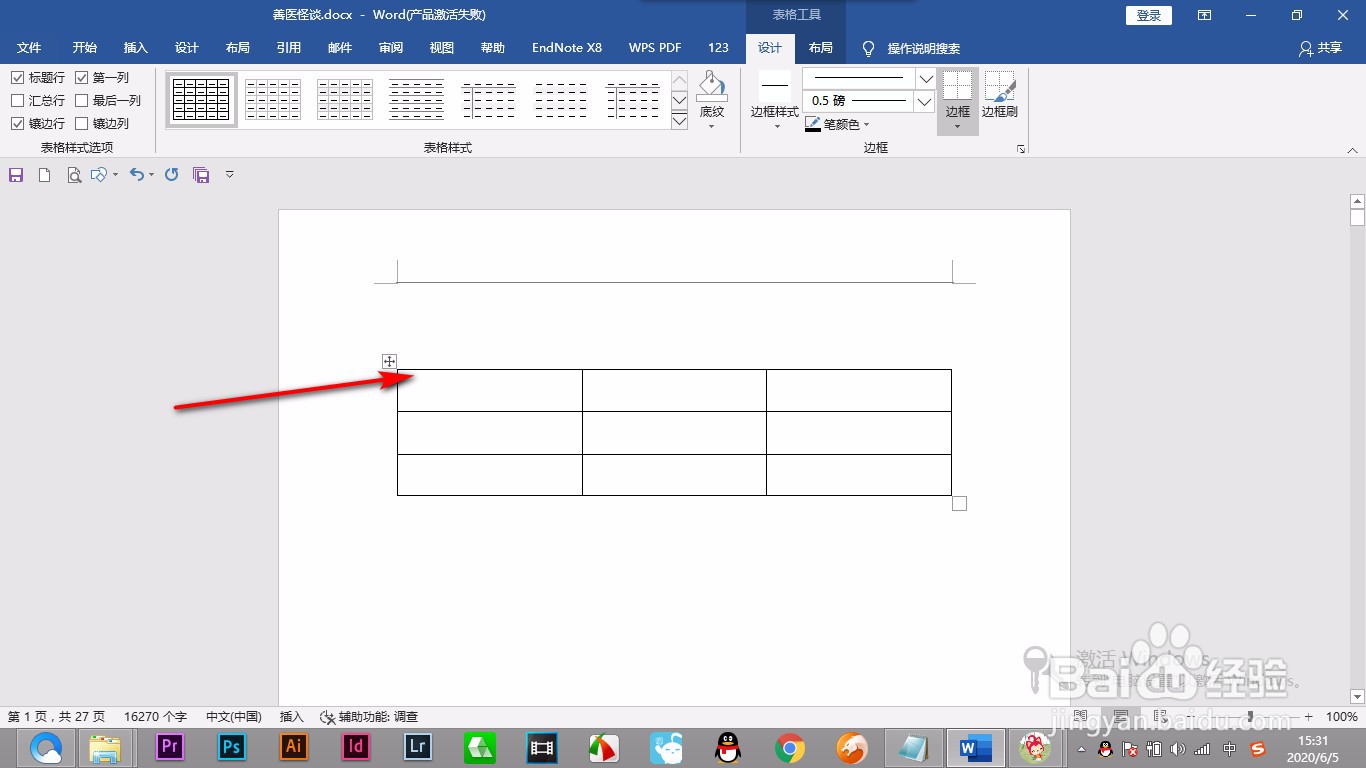Image resolution: width=1366 pixels, height=768 pixels.
Task: Click the Save icon in quick access toolbar
Action: click(x=16, y=175)
